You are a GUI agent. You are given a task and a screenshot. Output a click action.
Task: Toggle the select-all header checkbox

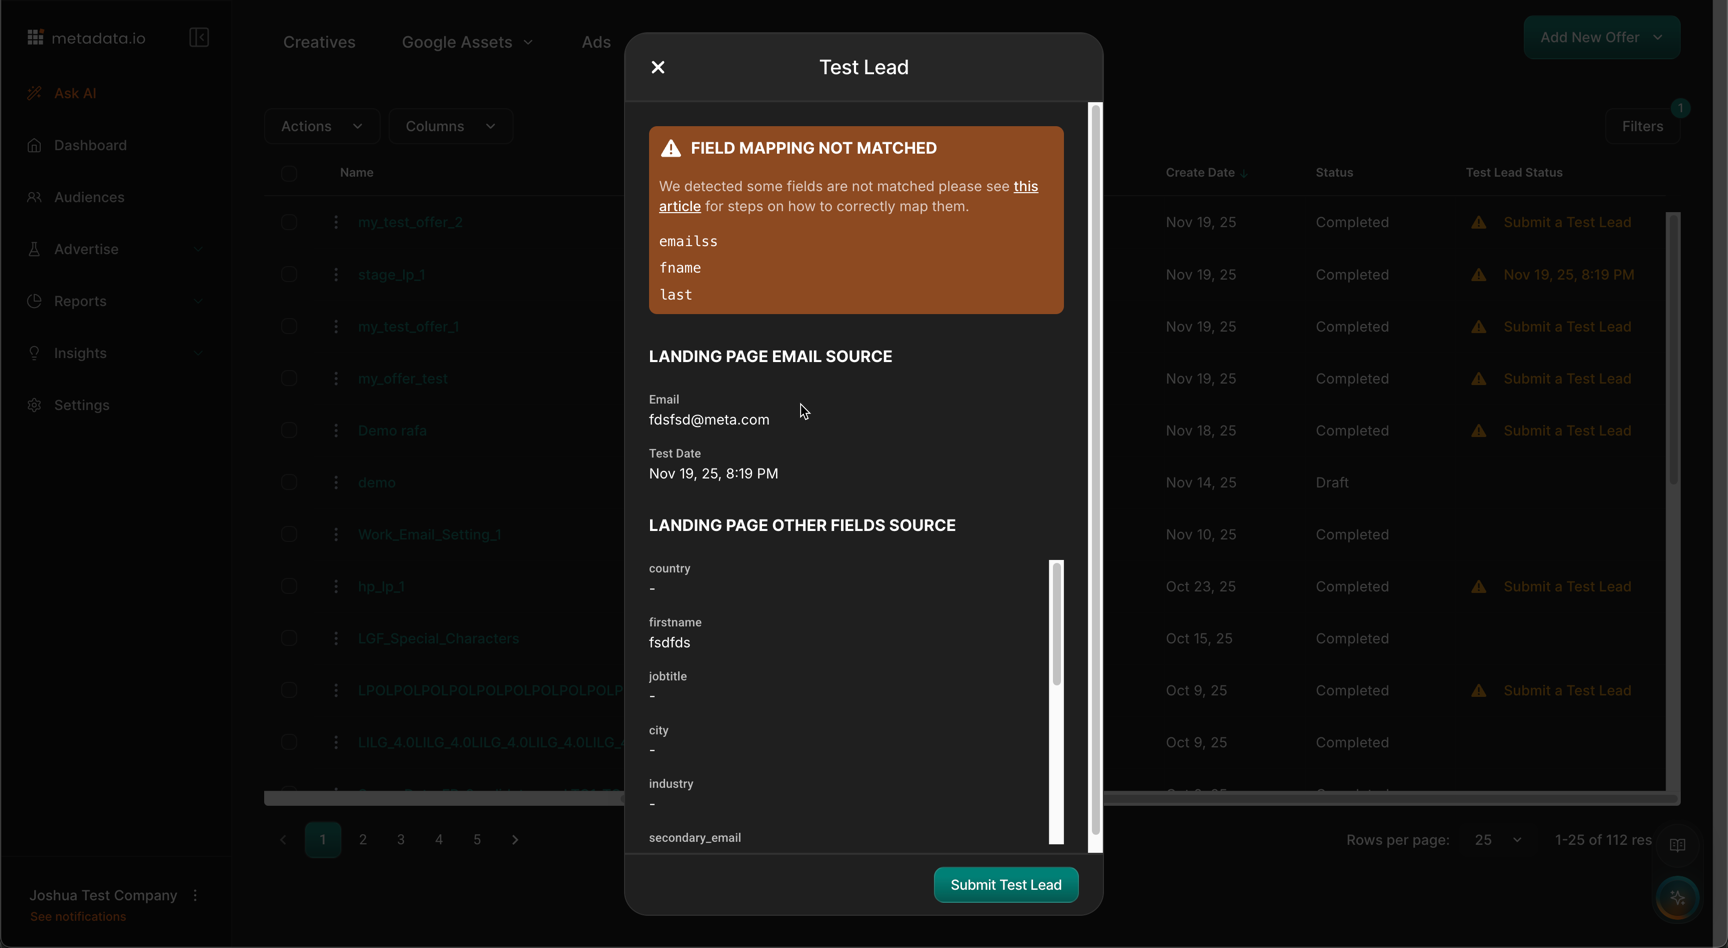click(x=289, y=173)
